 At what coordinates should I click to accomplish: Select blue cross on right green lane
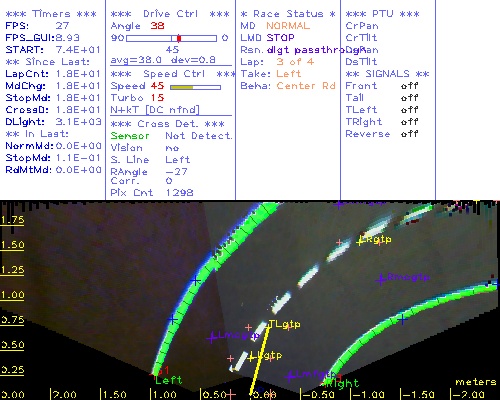click(403, 319)
